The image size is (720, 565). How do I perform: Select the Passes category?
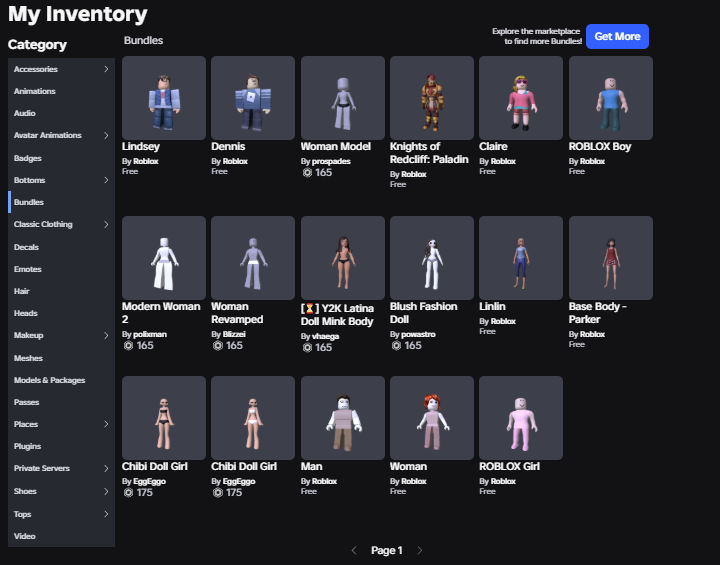coord(61,402)
